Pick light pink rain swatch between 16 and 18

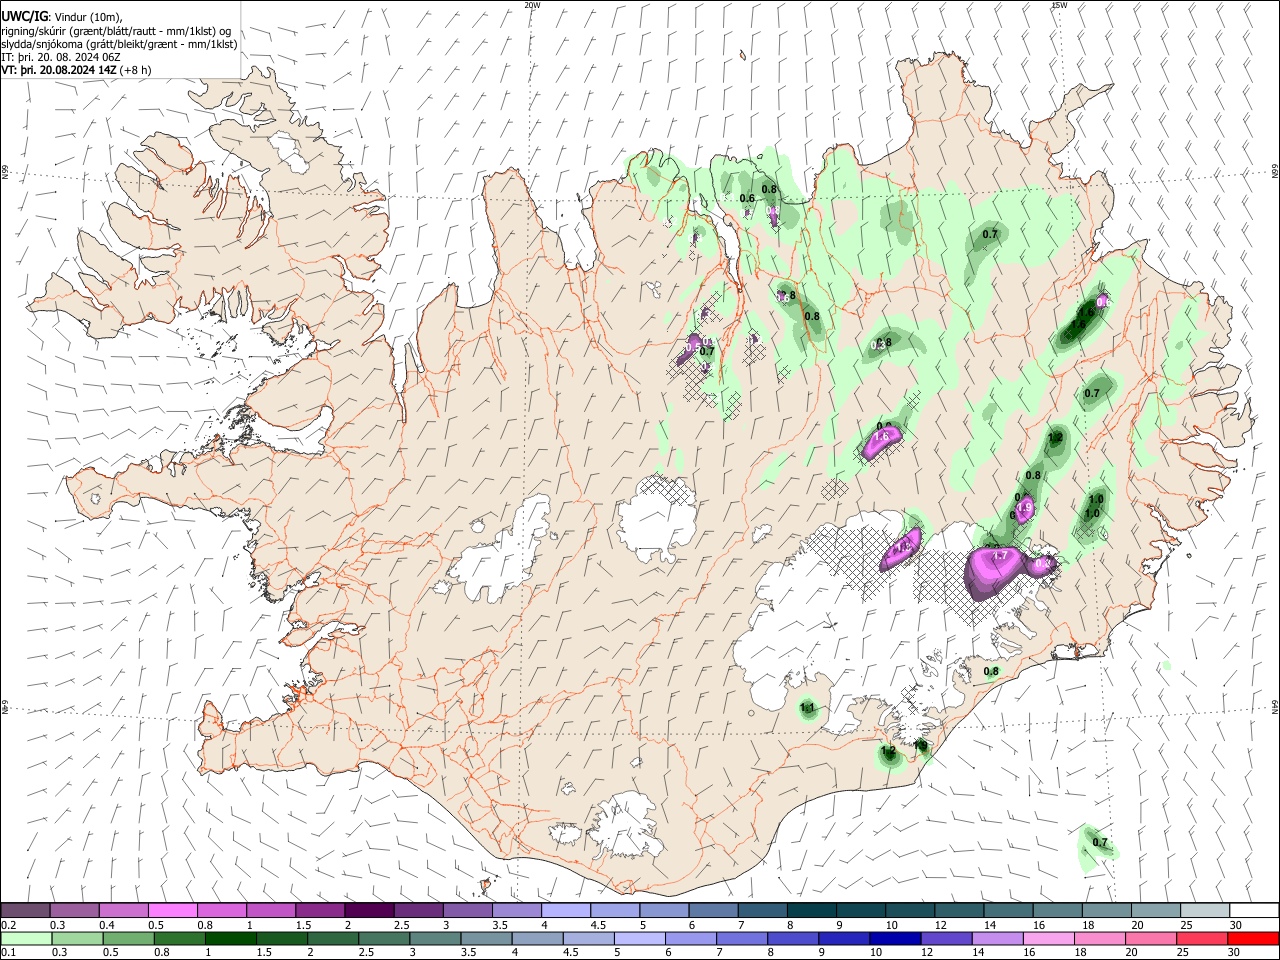(x=1049, y=938)
